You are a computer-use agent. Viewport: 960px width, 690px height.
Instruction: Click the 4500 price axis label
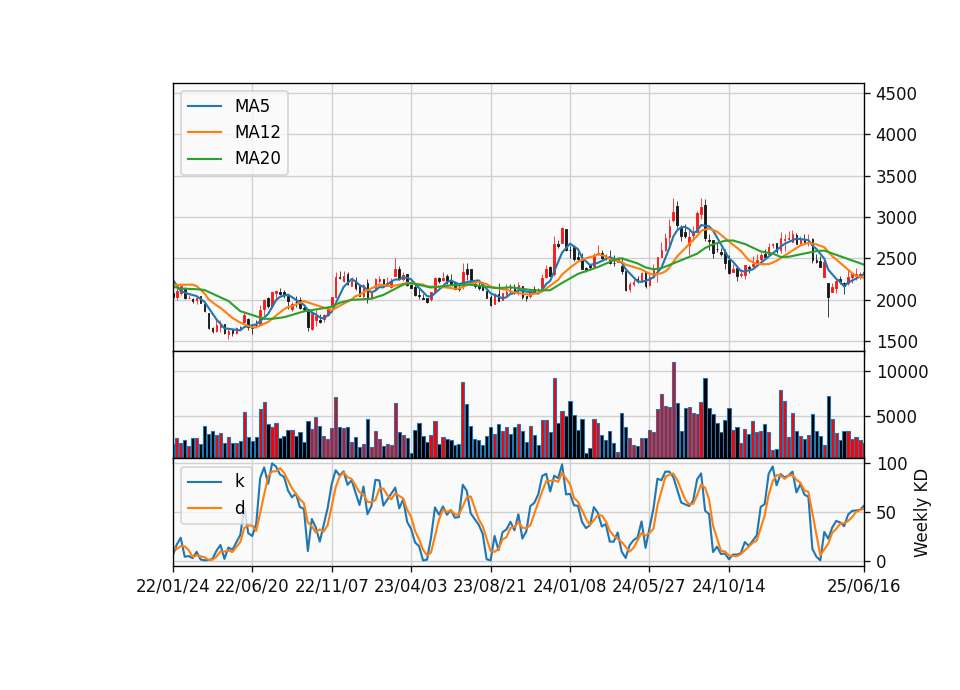tap(896, 94)
